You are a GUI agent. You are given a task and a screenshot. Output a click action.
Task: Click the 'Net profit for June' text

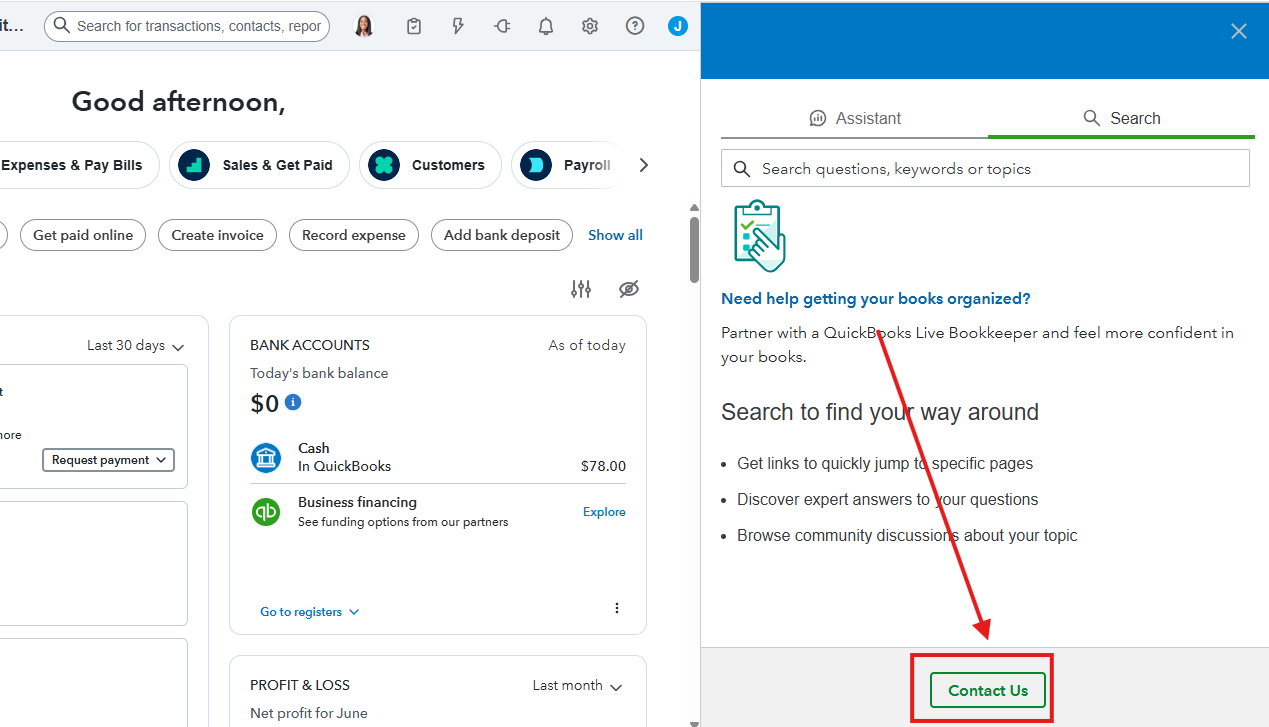[x=309, y=713]
